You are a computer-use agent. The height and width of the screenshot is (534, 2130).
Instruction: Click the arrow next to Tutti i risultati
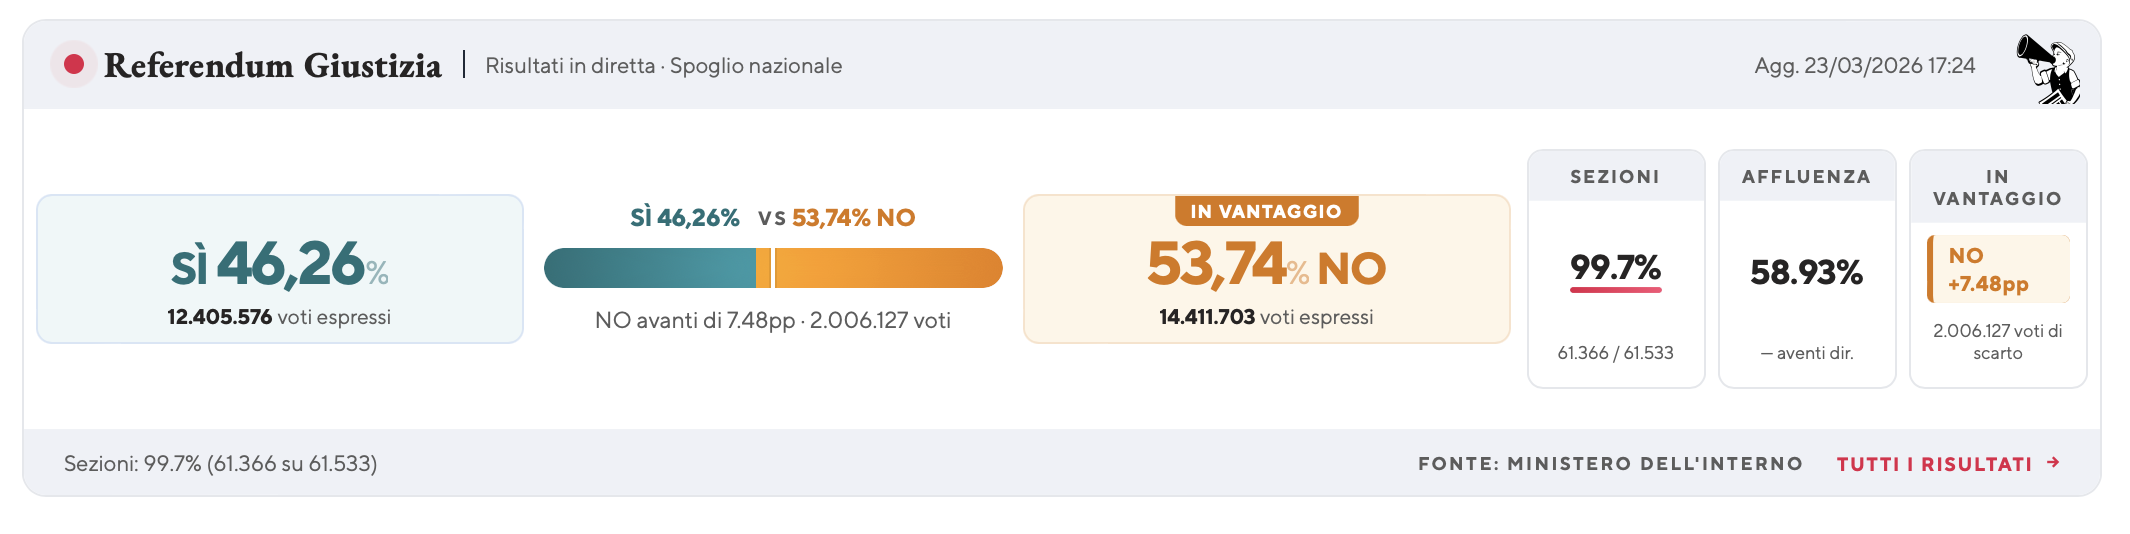pyautogui.click(x=2053, y=463)
